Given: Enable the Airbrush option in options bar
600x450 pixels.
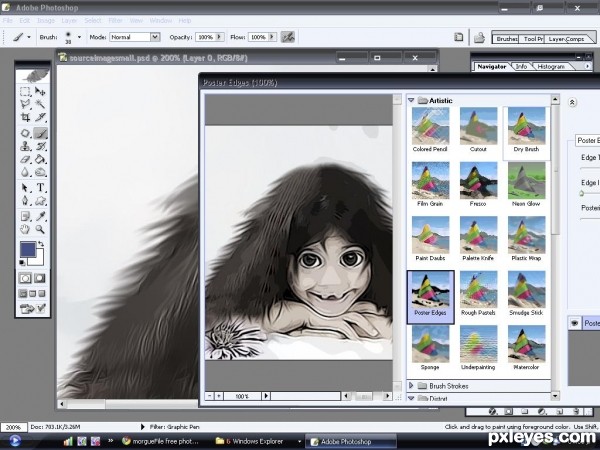Looking at the screenshot, I should [x=288, y=37].
